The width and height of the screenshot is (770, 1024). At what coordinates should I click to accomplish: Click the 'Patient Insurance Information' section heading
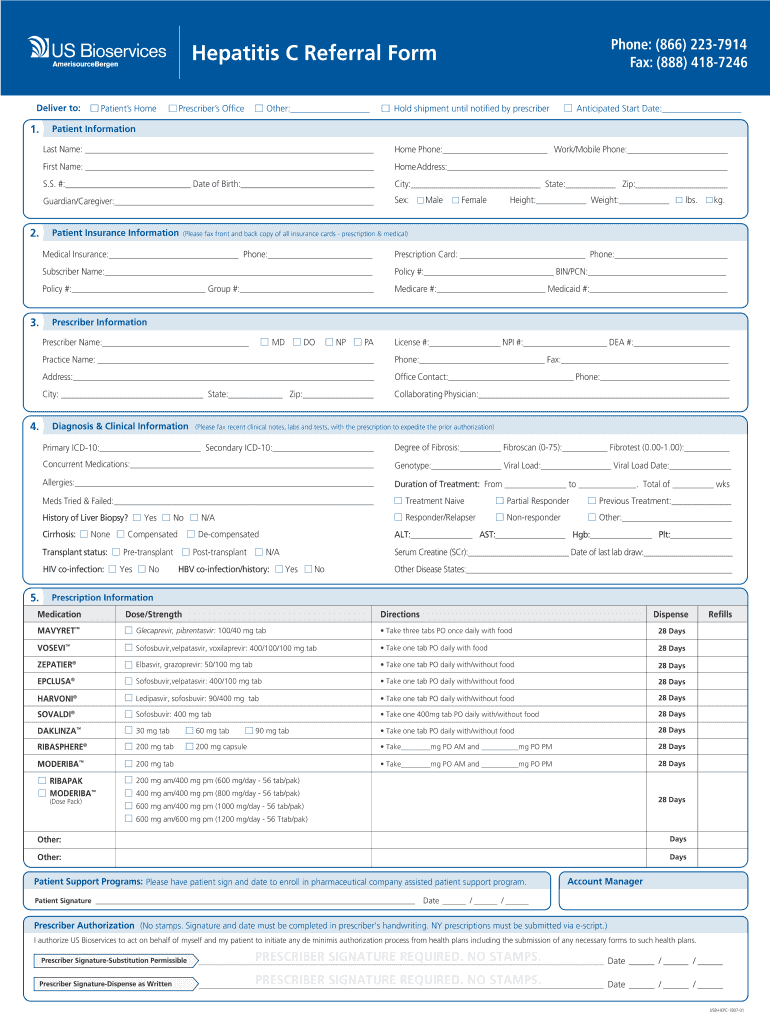[x=115, y=233]
